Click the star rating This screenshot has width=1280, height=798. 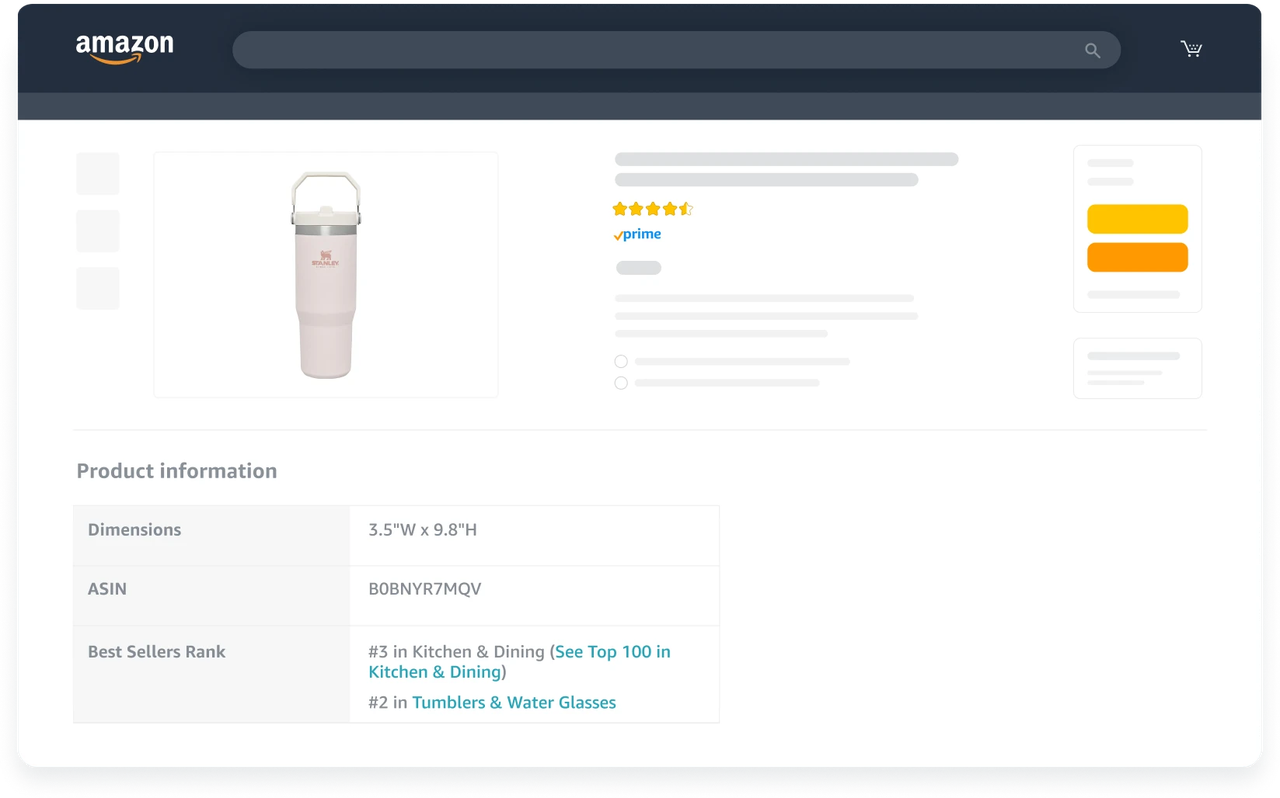652,209
